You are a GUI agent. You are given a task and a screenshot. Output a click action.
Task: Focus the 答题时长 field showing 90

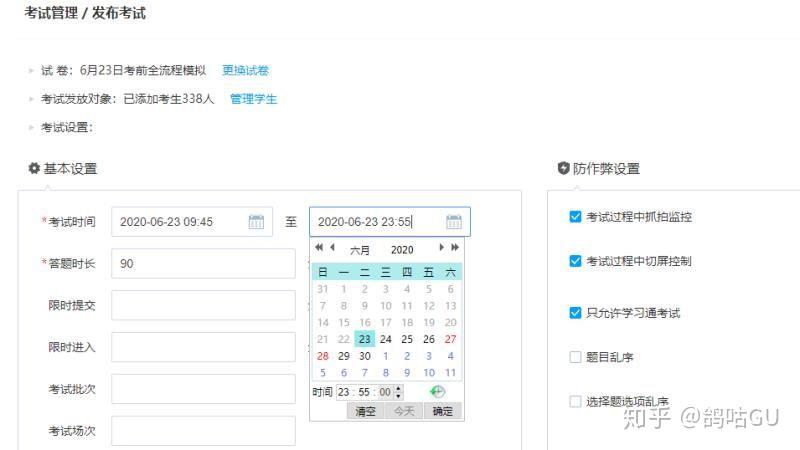click(203, 263)
